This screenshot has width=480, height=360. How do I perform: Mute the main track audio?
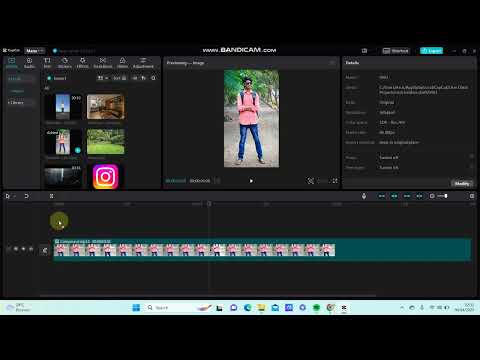tap(31, 249)
